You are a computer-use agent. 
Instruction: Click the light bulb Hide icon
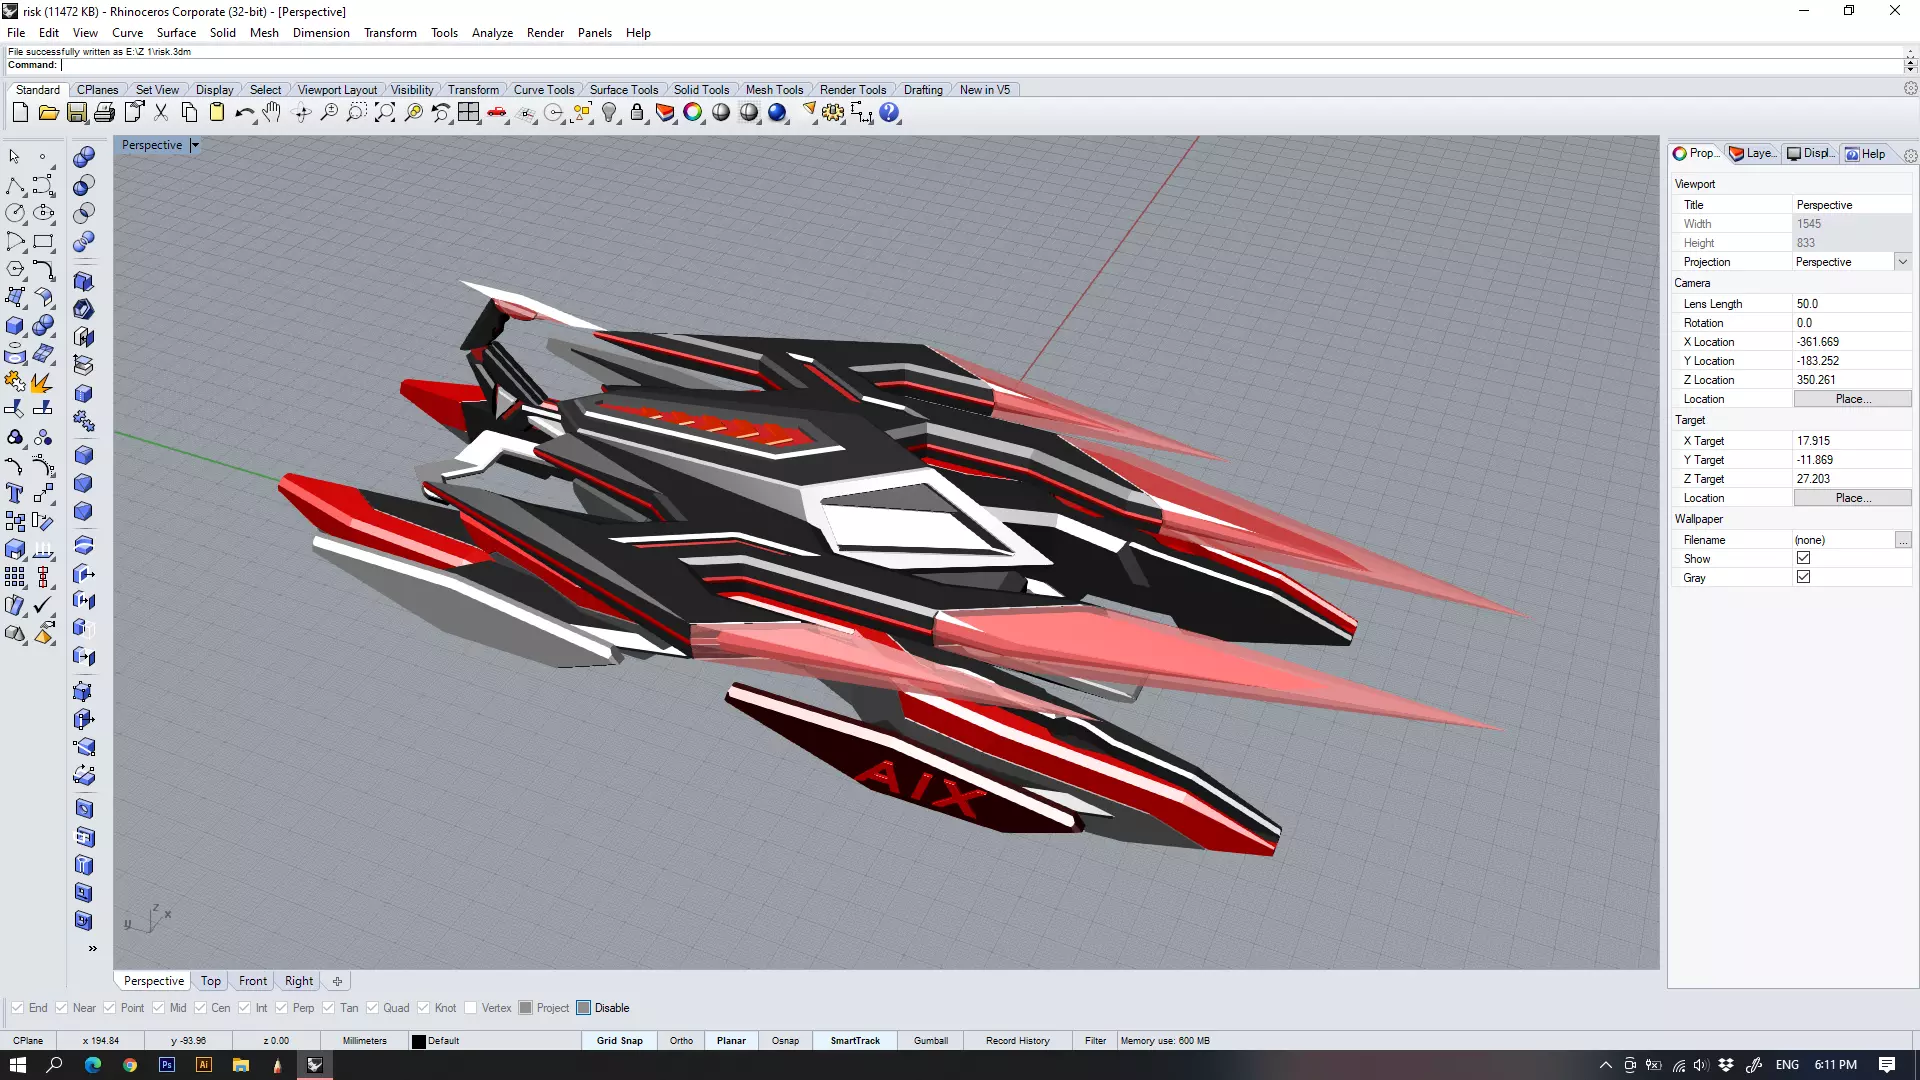(609, 113)
